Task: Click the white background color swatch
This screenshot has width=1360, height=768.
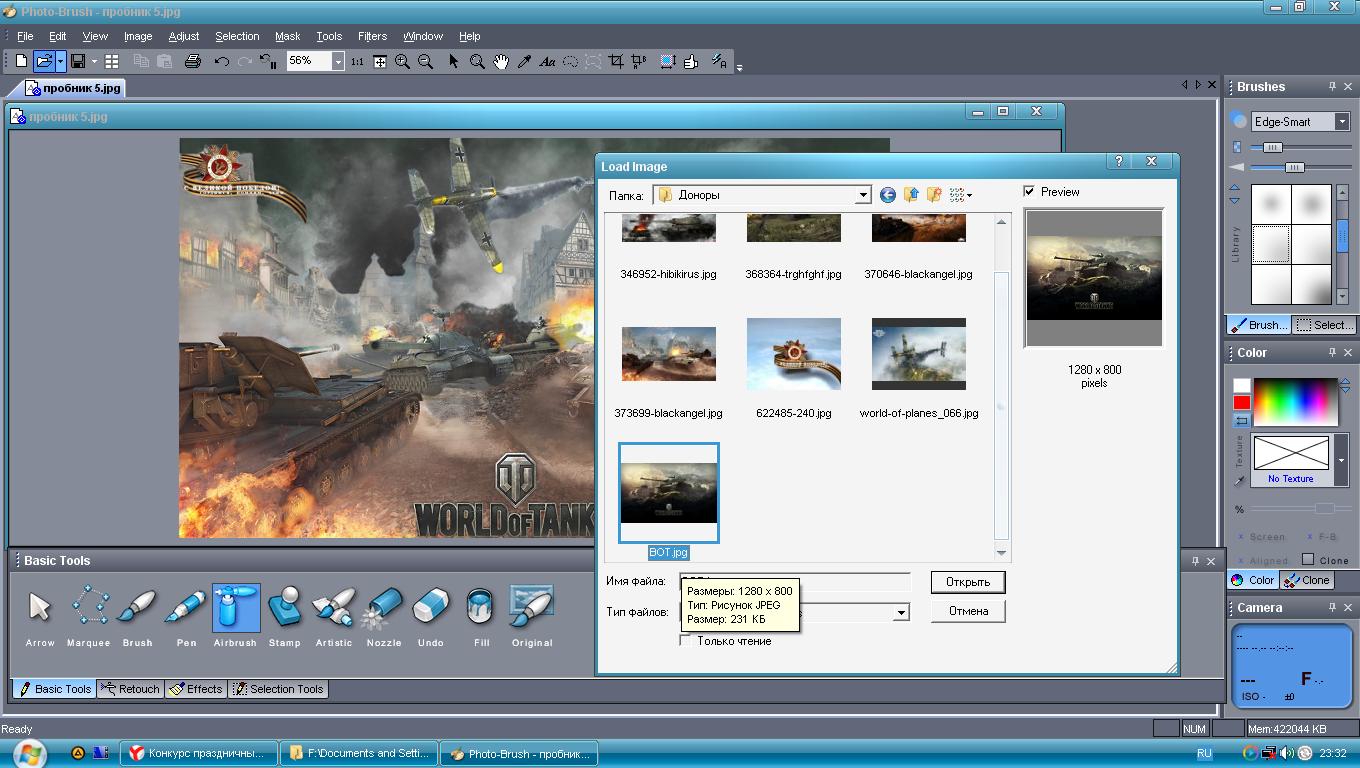Action: pyautogui.click(x=1241, y=385)
